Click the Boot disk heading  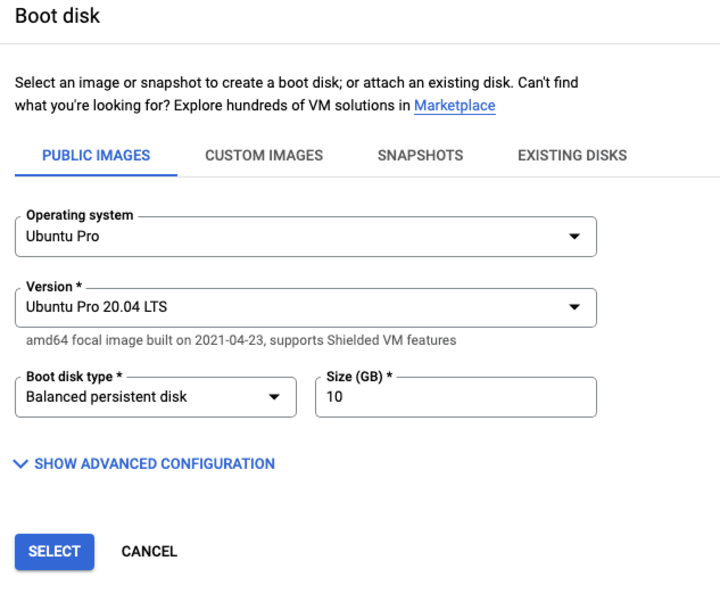[x=57, y=17]
